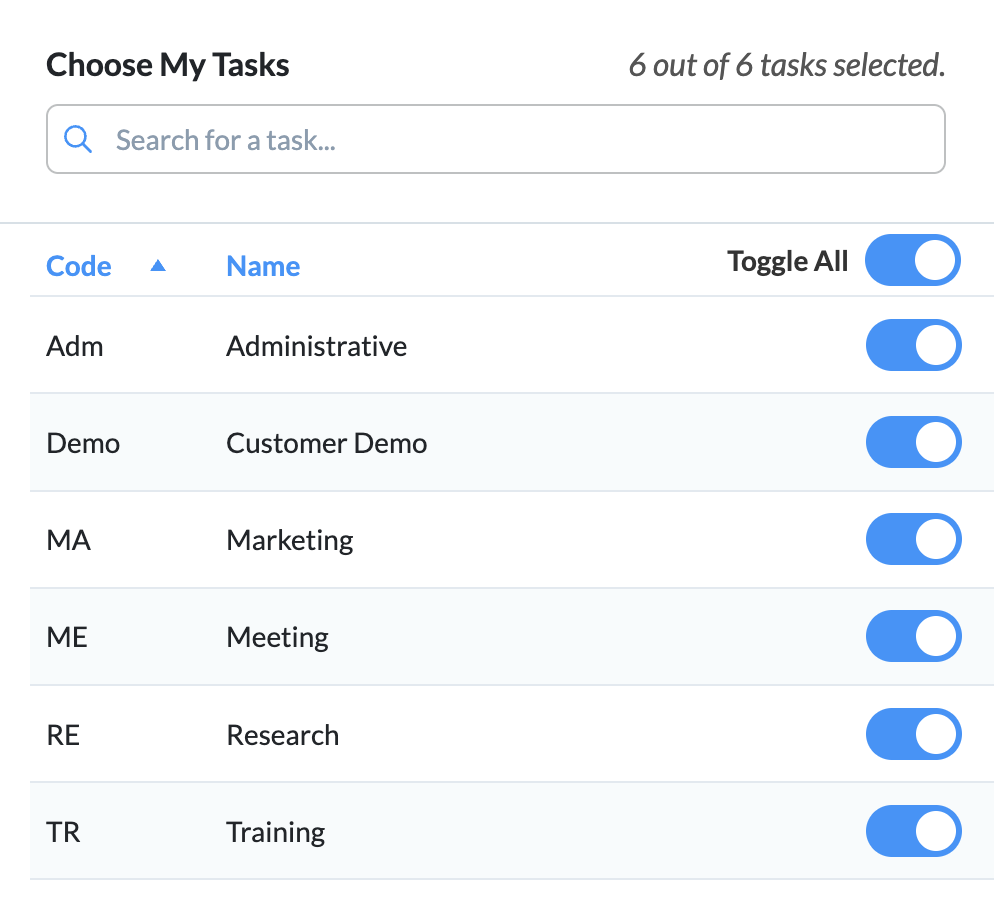The width and height of the screenshot is (994, 918).
Task: Click the Administrative task name
Action: click(x=316, y=347)
